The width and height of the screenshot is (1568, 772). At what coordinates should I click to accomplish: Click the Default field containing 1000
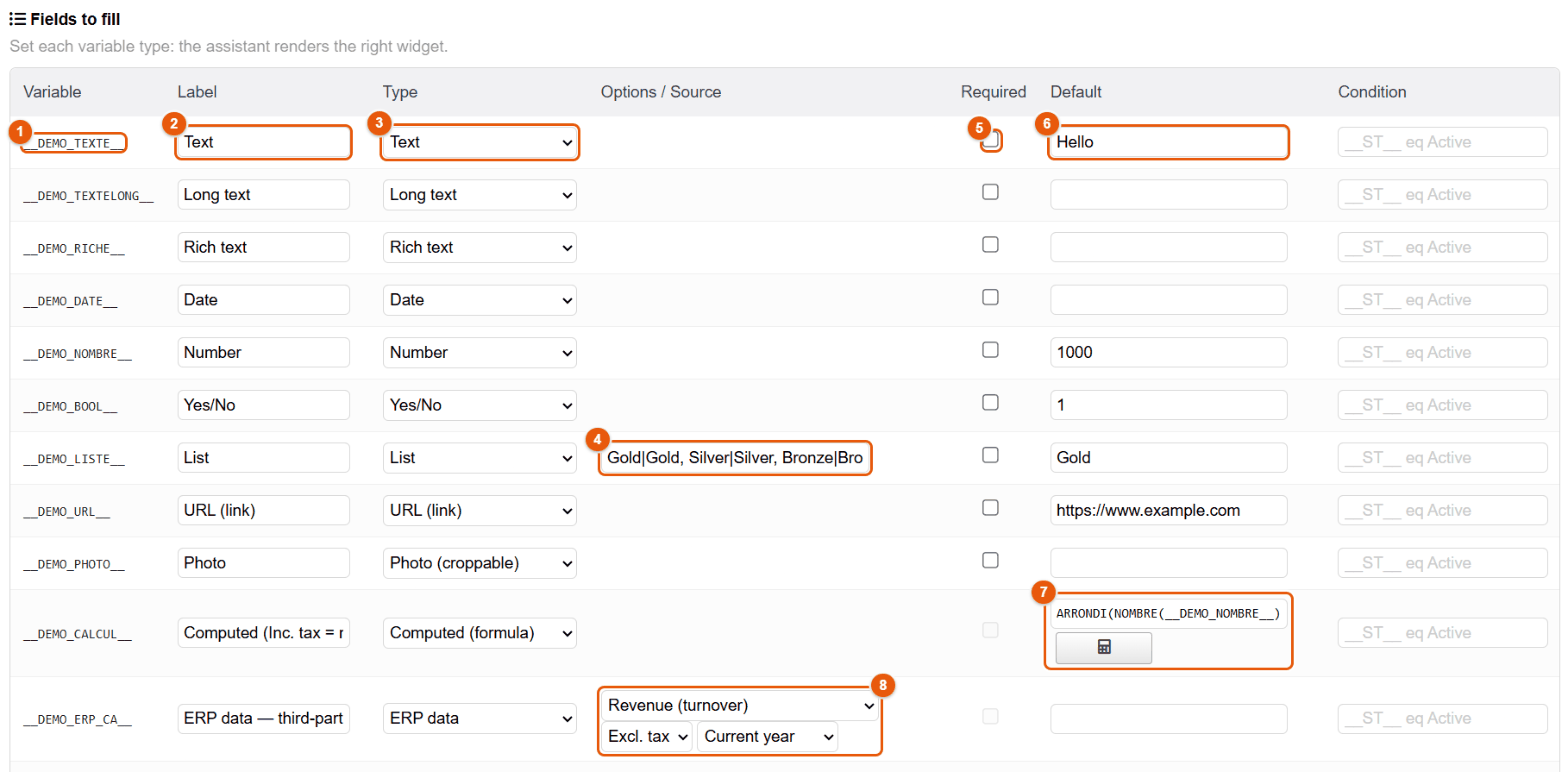pyautogui.click(x=1168, y=352)
